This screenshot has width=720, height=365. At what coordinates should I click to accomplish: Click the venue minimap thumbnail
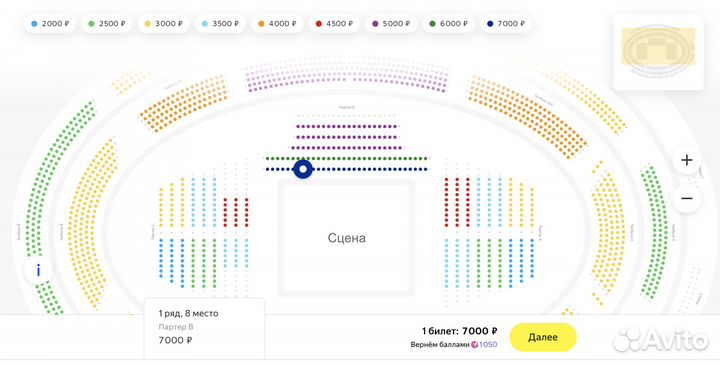(x=658, y=52)
